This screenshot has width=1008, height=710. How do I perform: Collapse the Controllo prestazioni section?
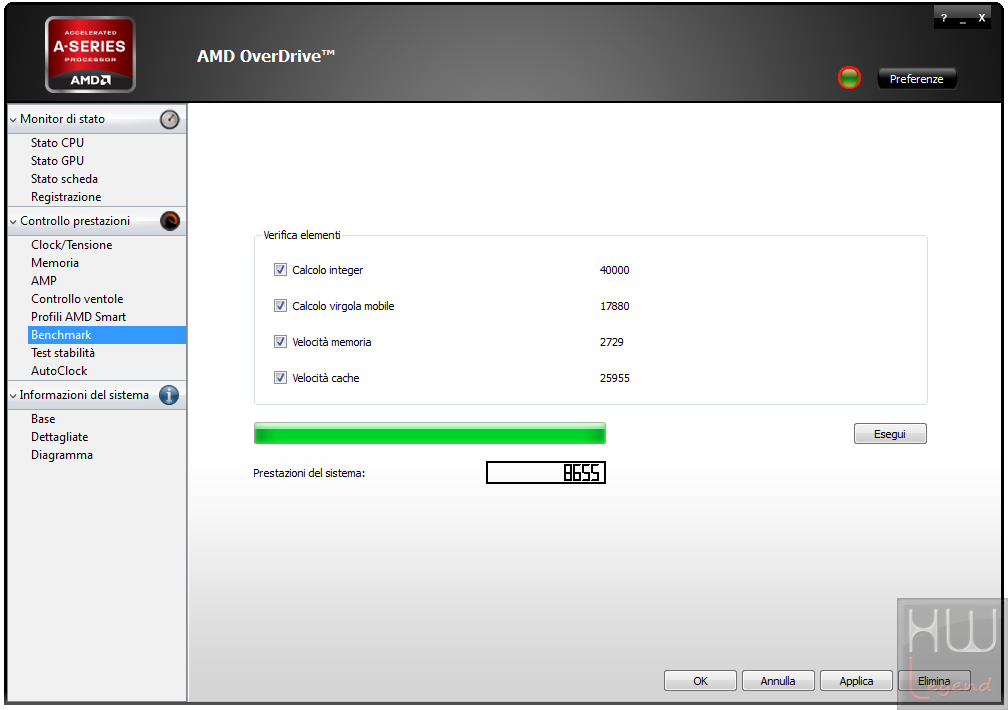(x=13, y=221)
